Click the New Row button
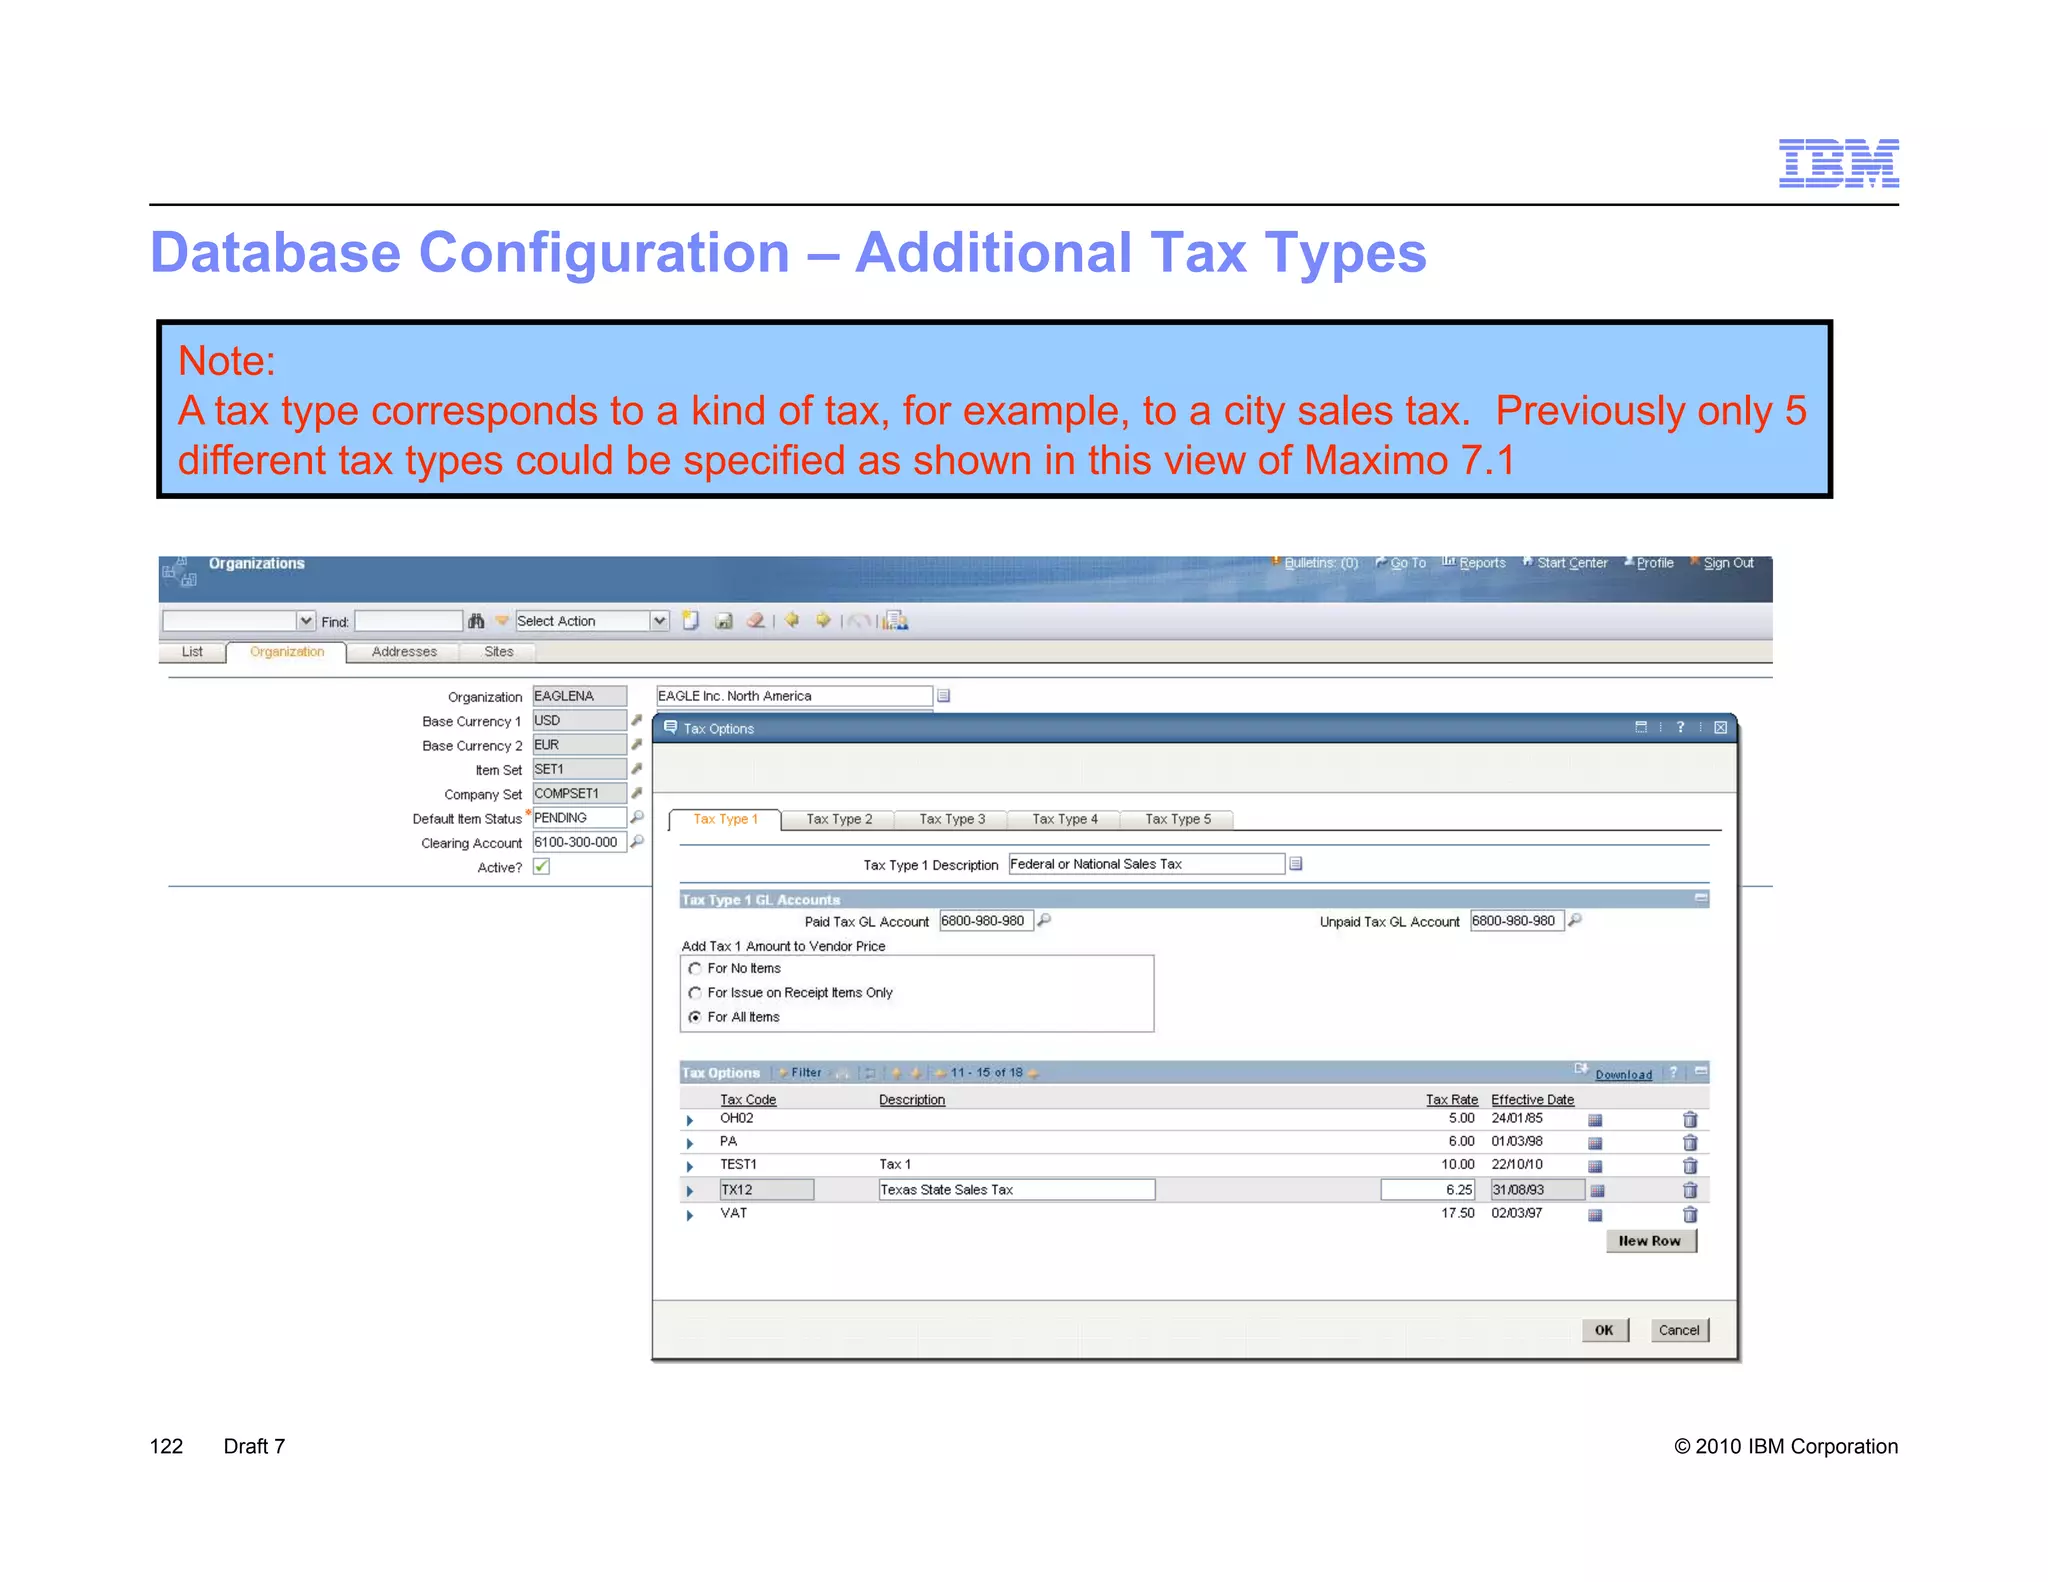The height and width of the screenshot is (1582, 2048). (x=1650, y=1241)
